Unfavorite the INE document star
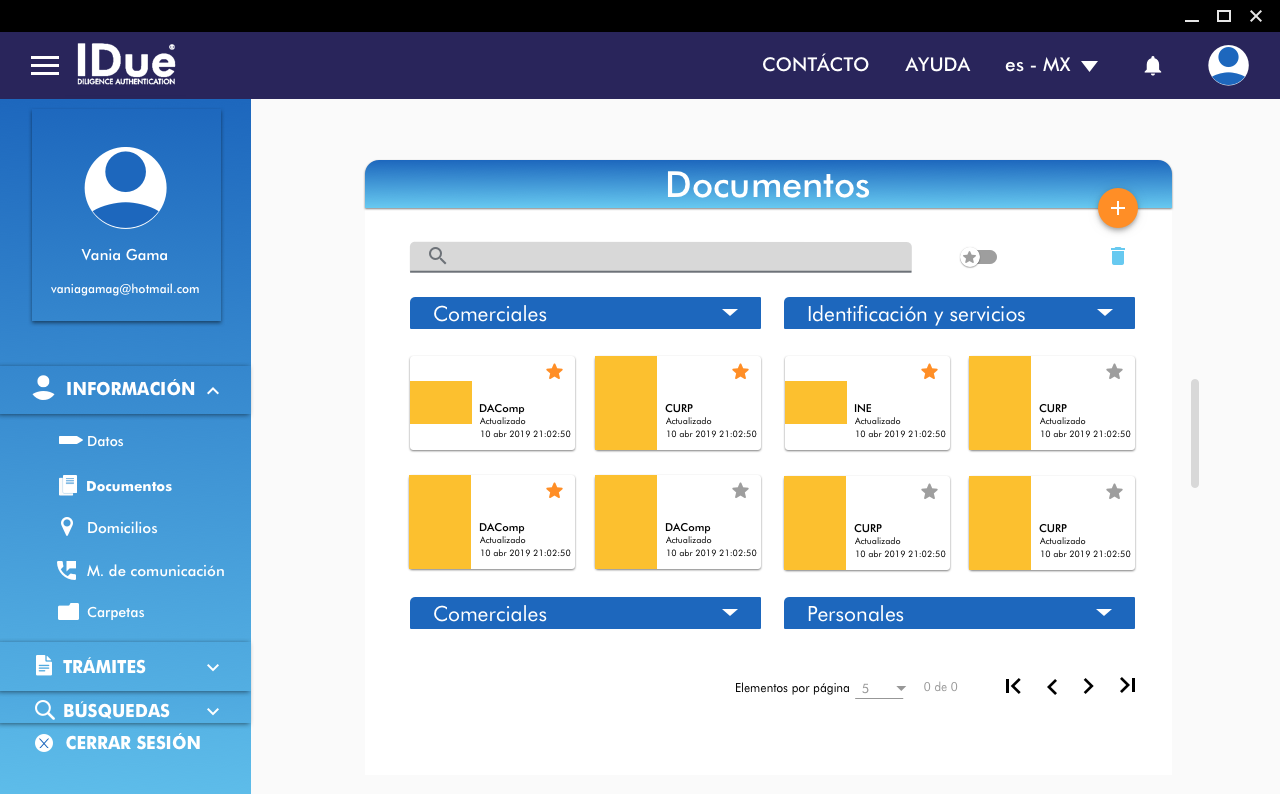Image resolution: width=1280 pixels, height=794 pixels. 929,372
